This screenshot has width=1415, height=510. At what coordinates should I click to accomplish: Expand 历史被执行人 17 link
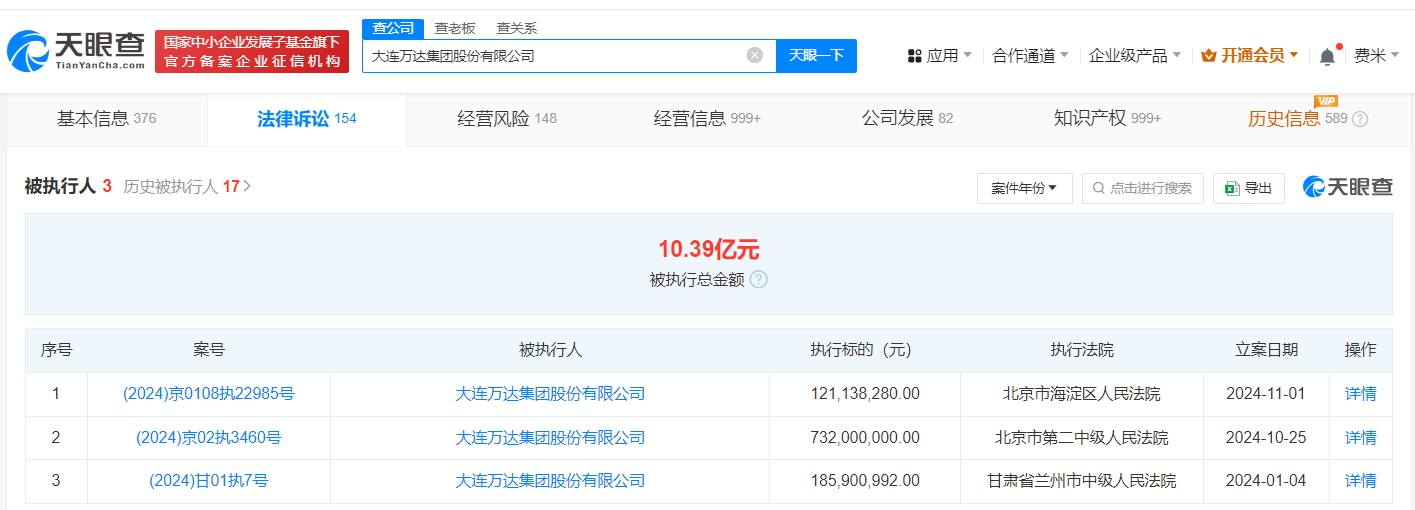pyautogui.click(x=187, y=186)
